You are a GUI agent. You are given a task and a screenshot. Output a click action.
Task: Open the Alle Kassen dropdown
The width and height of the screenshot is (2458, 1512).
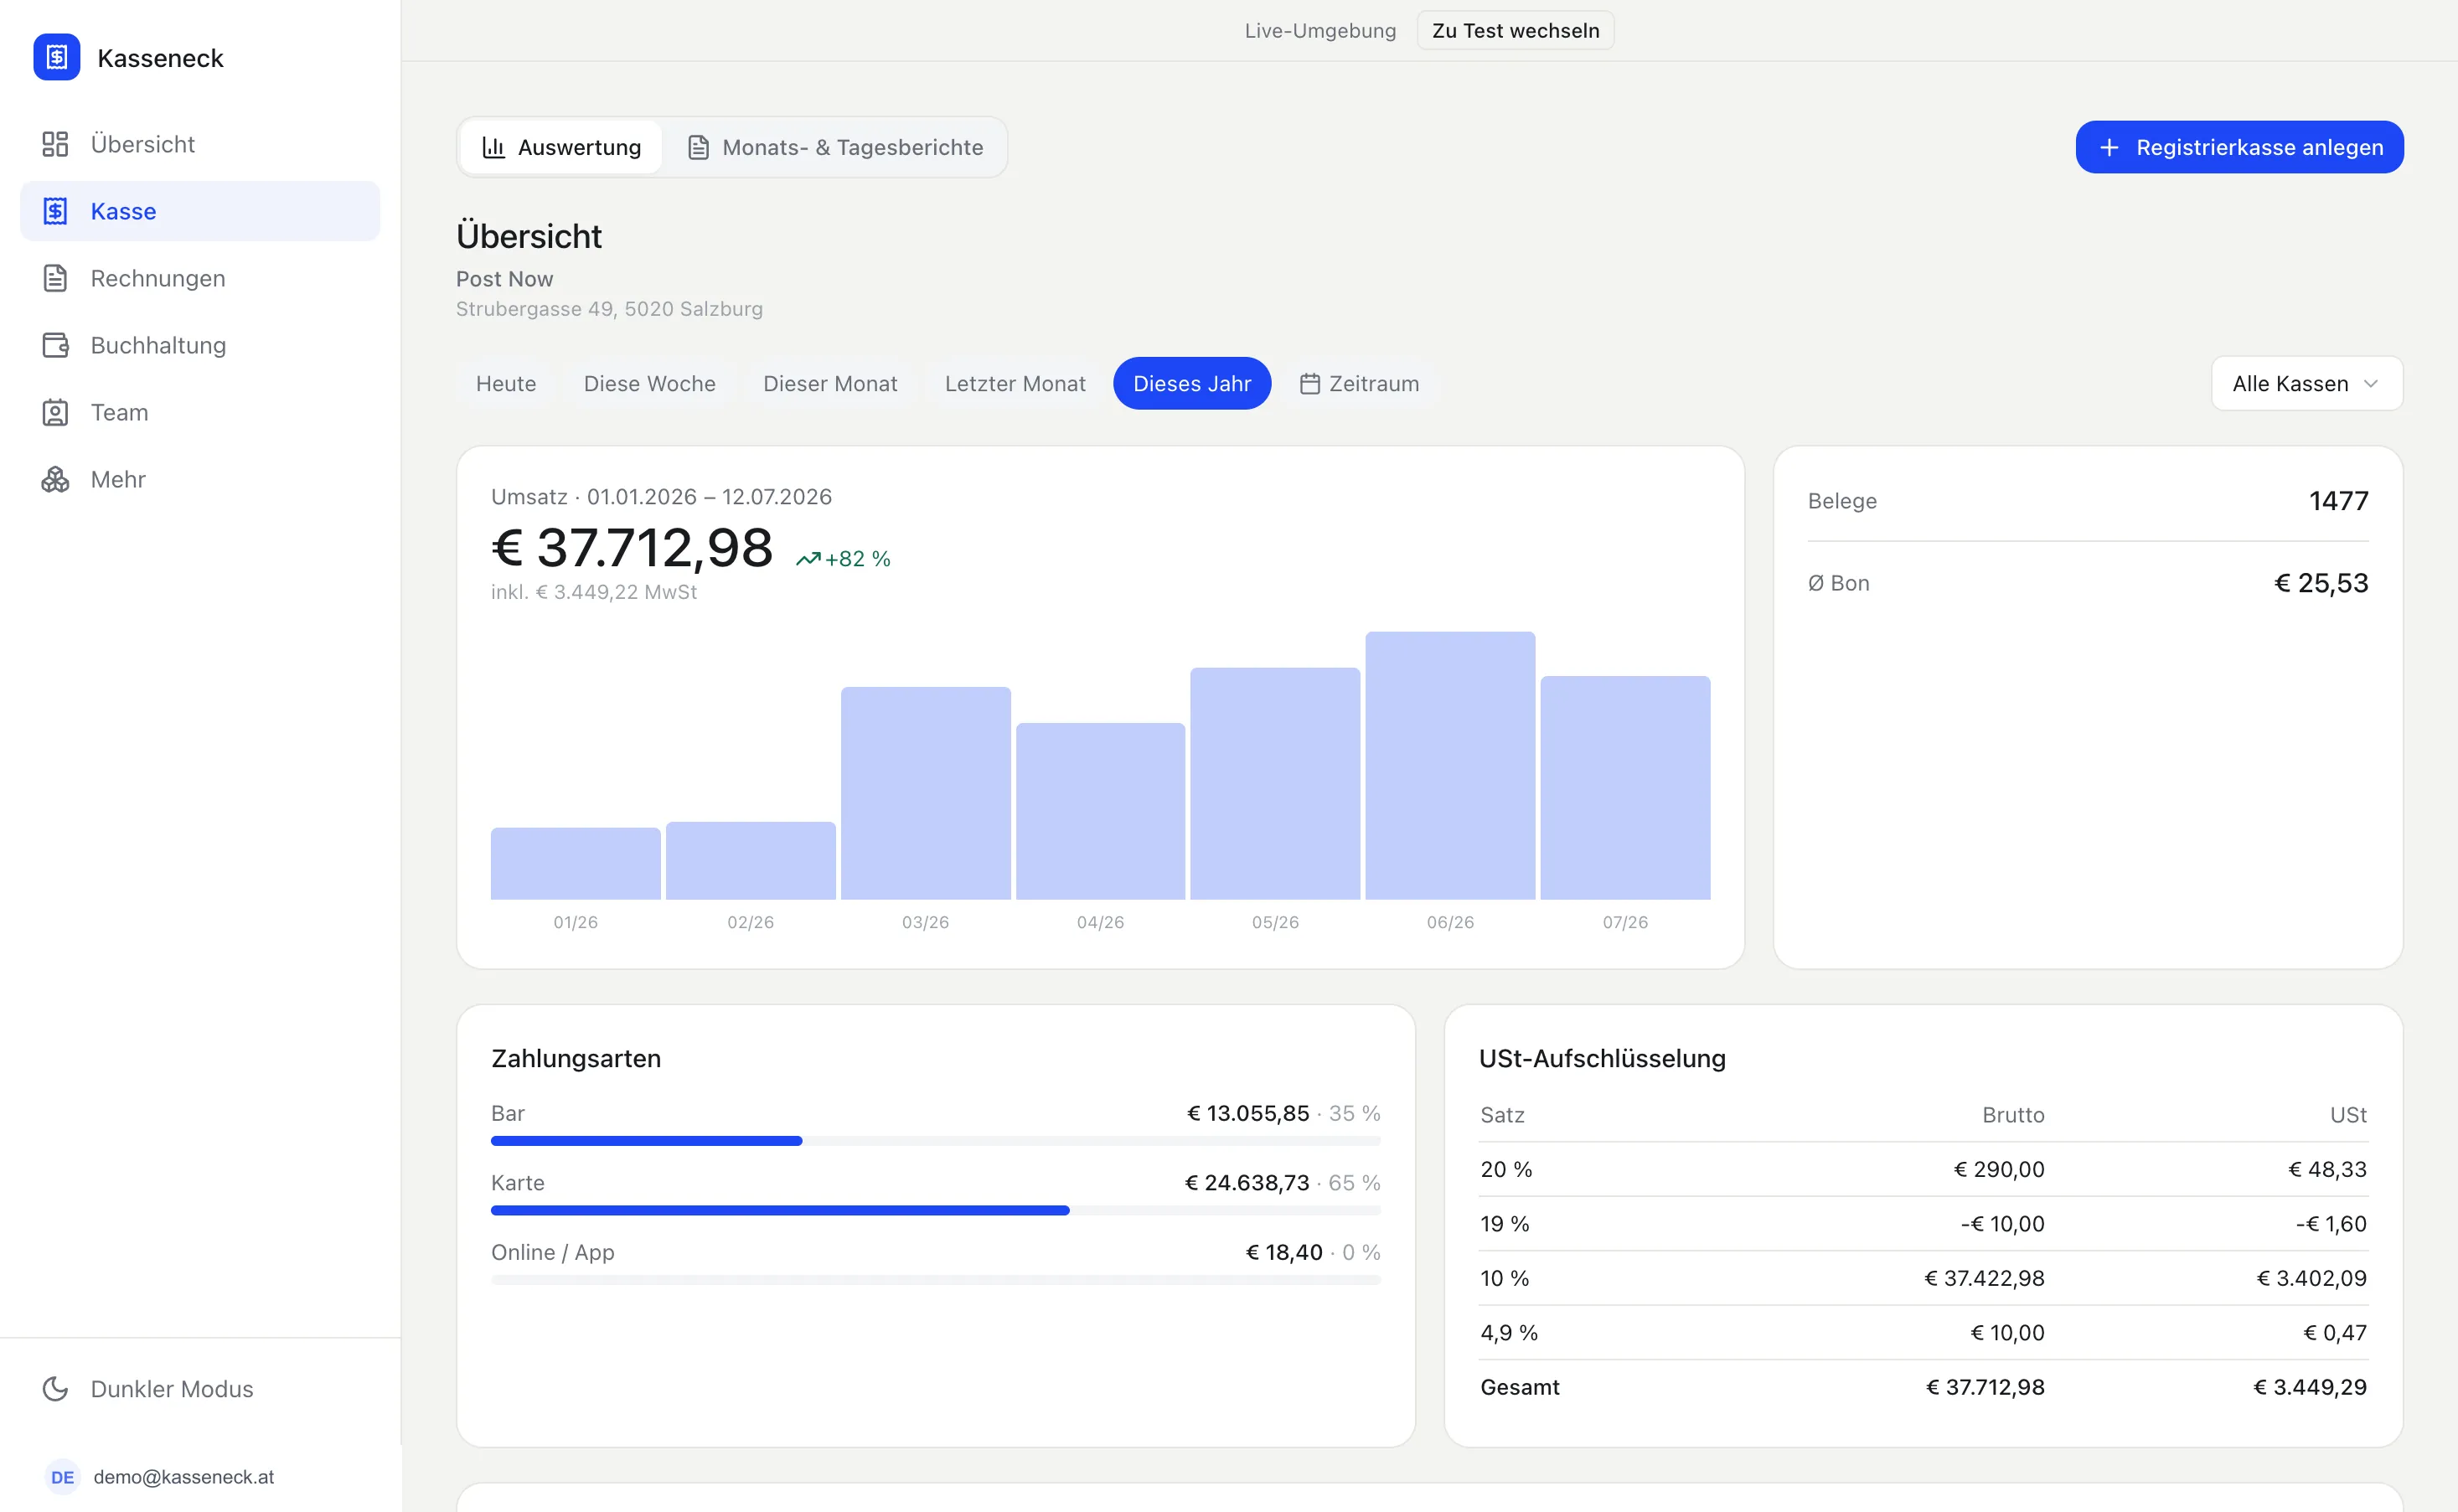click(x=2306, y=384)
